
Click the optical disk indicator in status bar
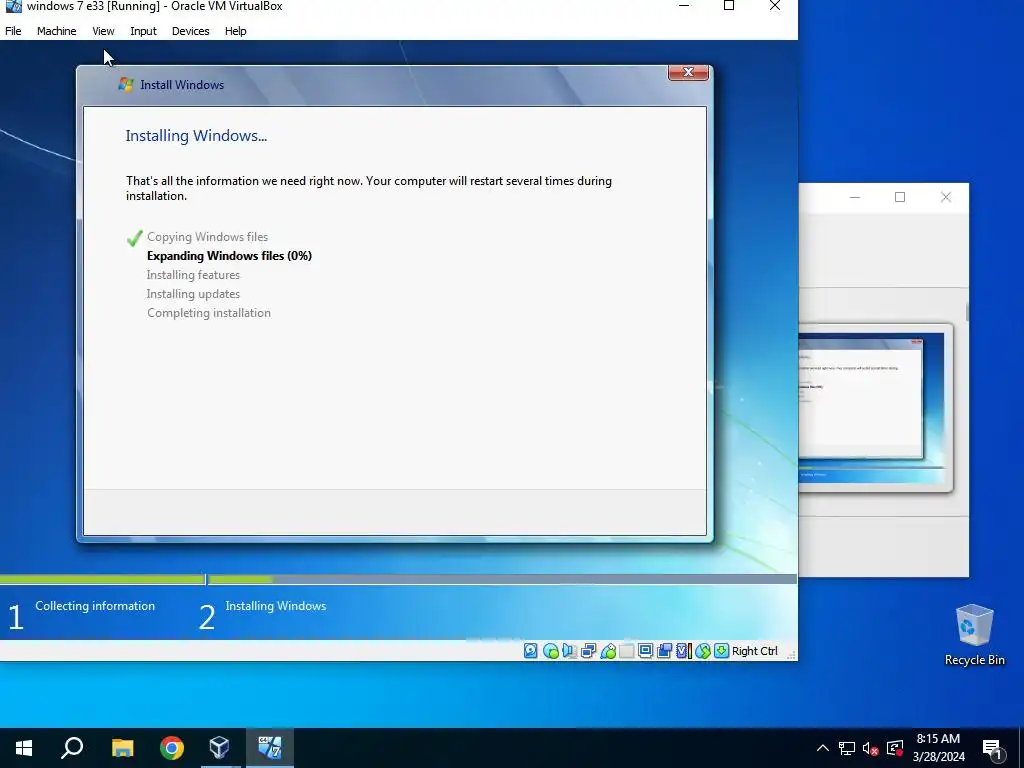pyautogui.click(x=551, y=650)
